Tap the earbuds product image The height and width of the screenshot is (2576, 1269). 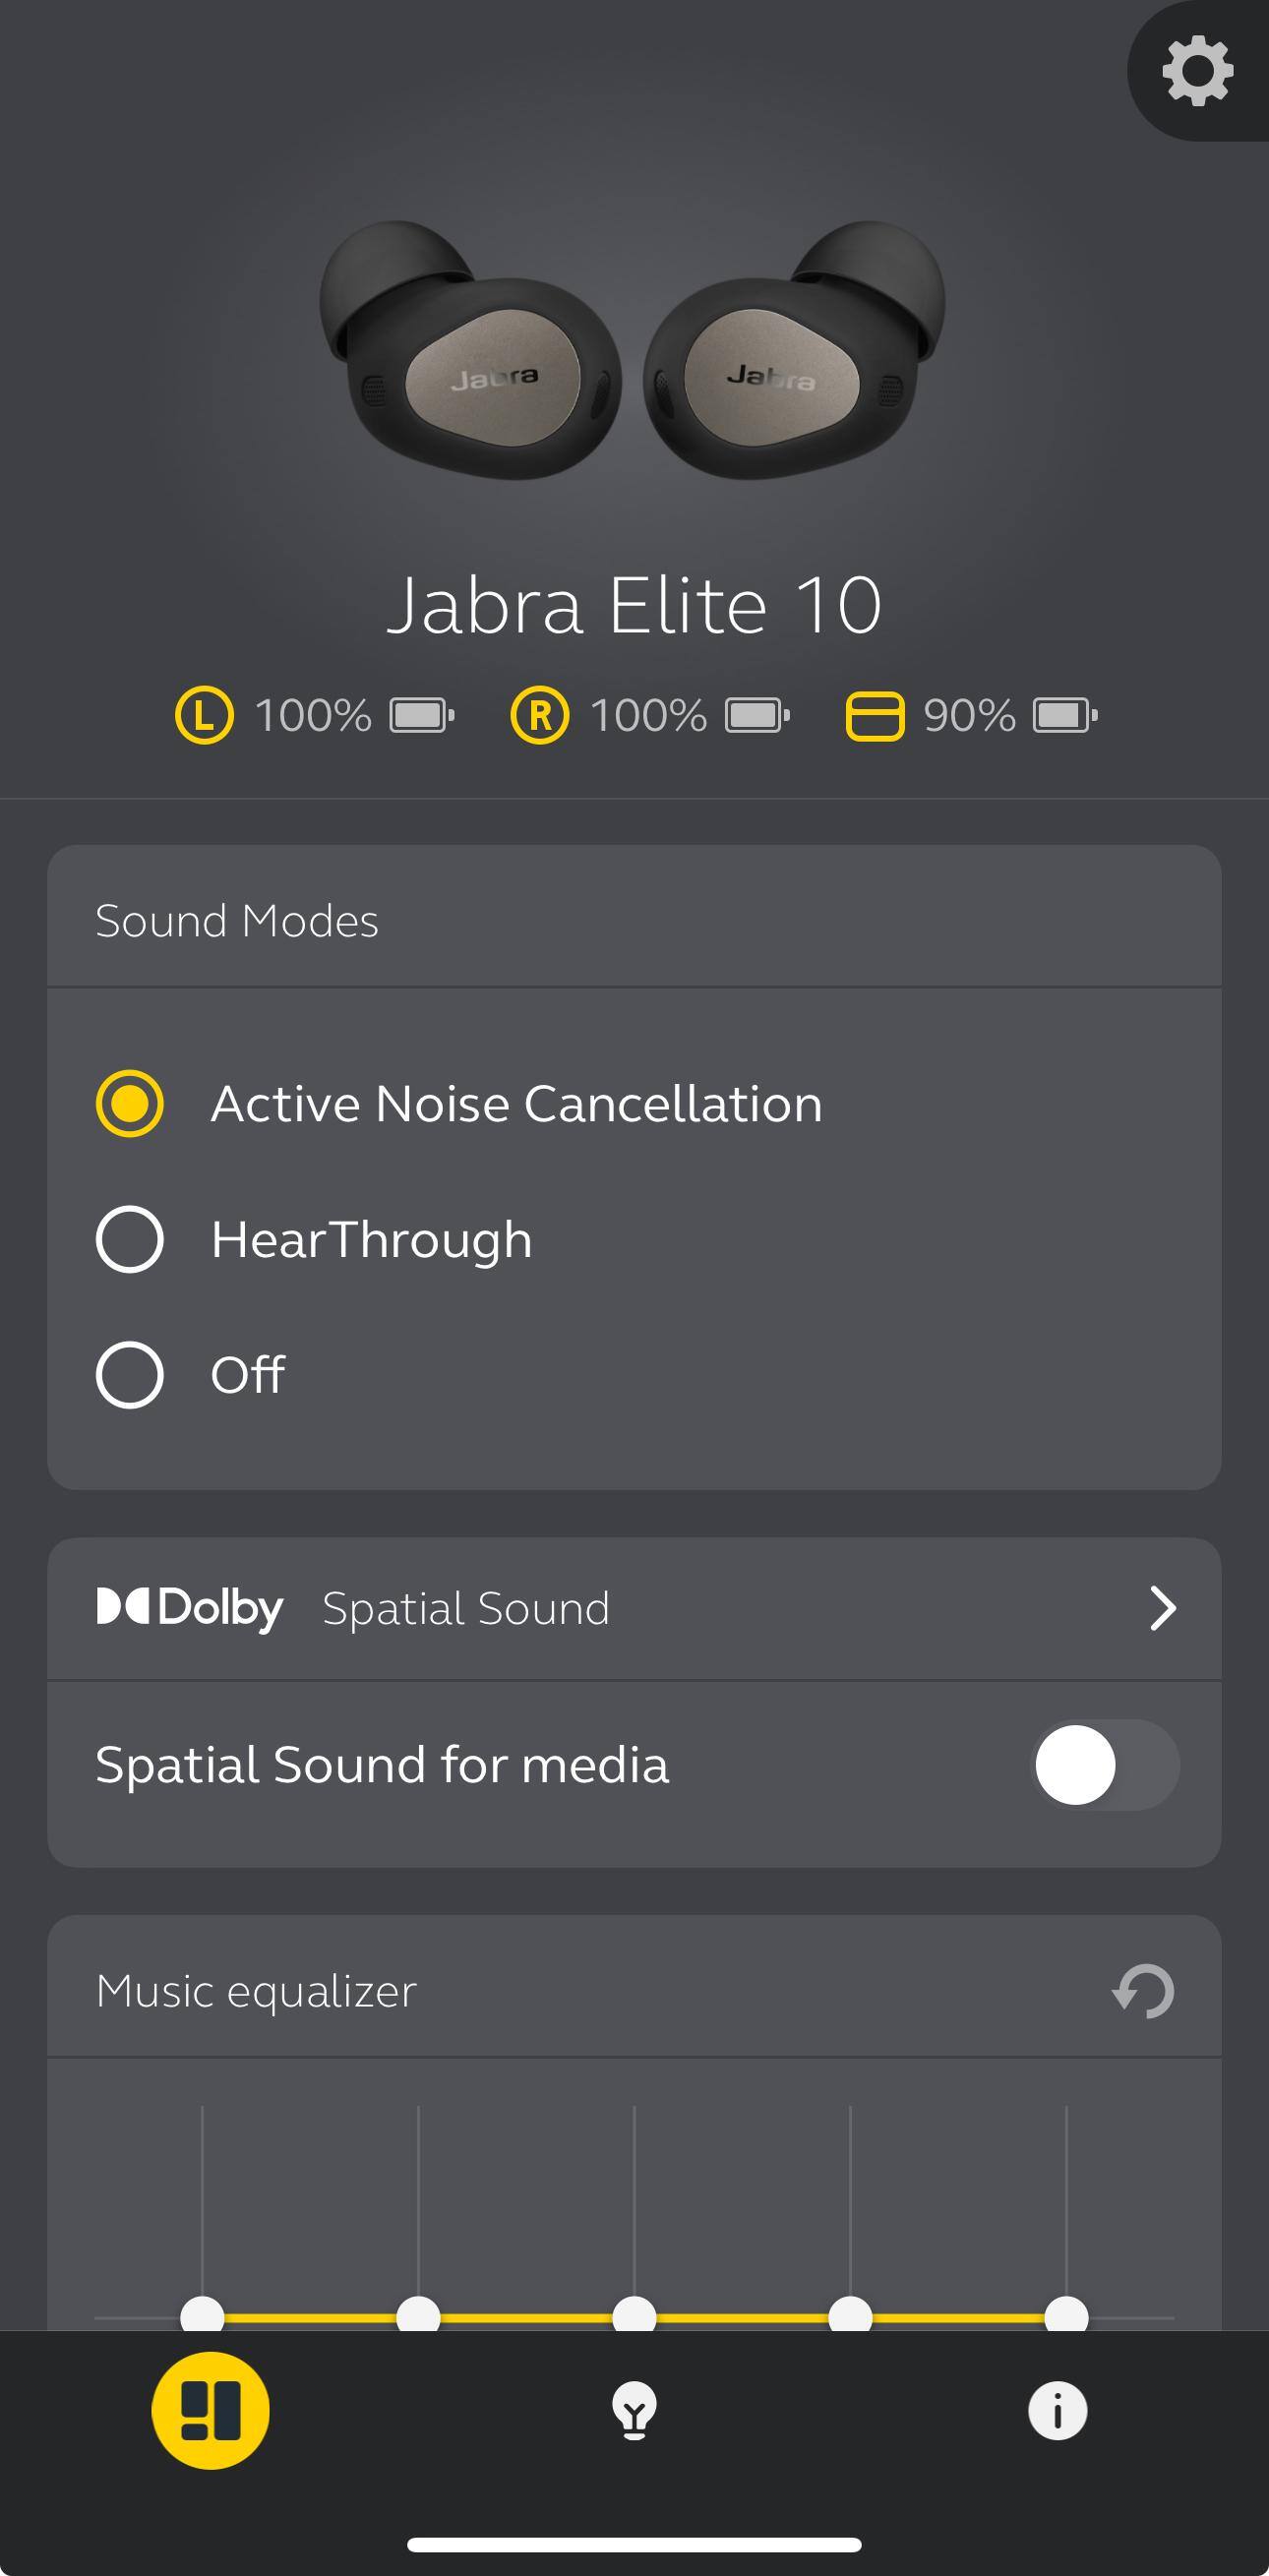(x=632, y=350)
